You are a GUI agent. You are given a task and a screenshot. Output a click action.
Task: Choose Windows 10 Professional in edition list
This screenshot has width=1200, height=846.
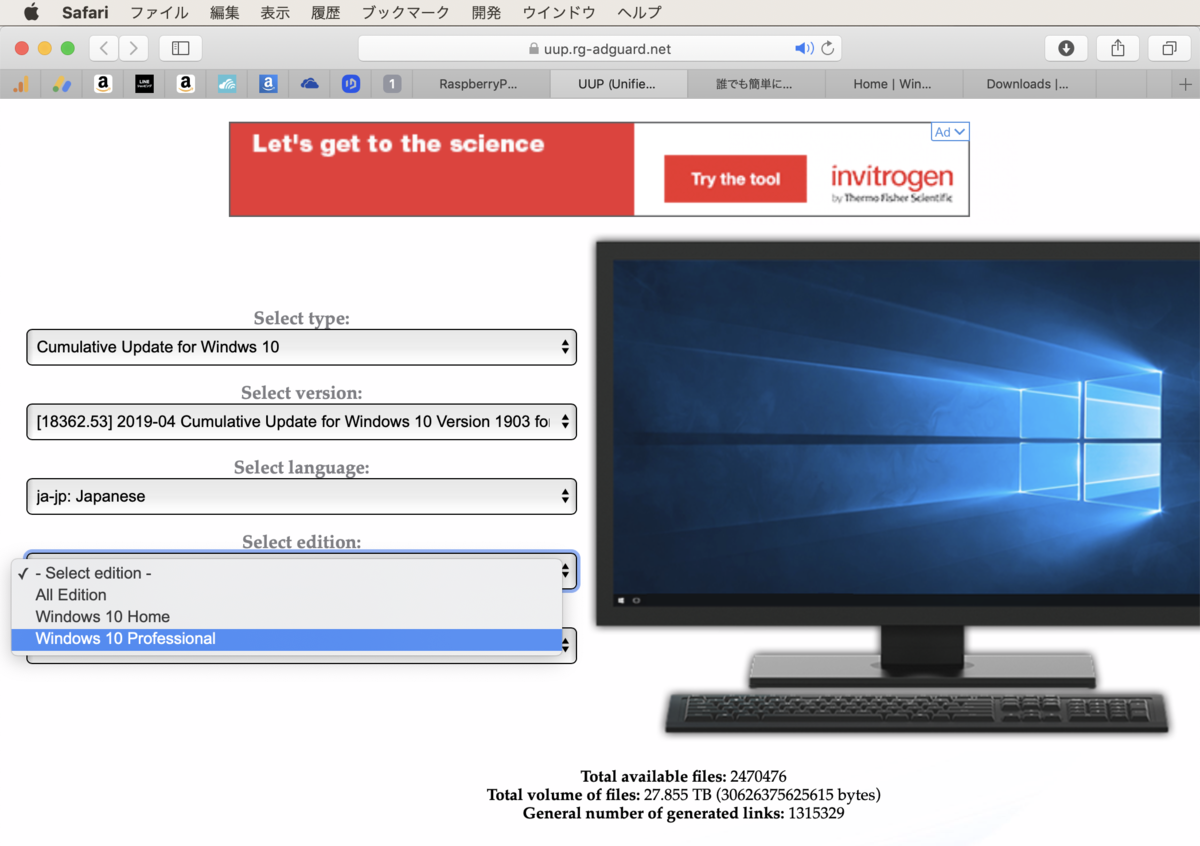[x=286, y=639]
